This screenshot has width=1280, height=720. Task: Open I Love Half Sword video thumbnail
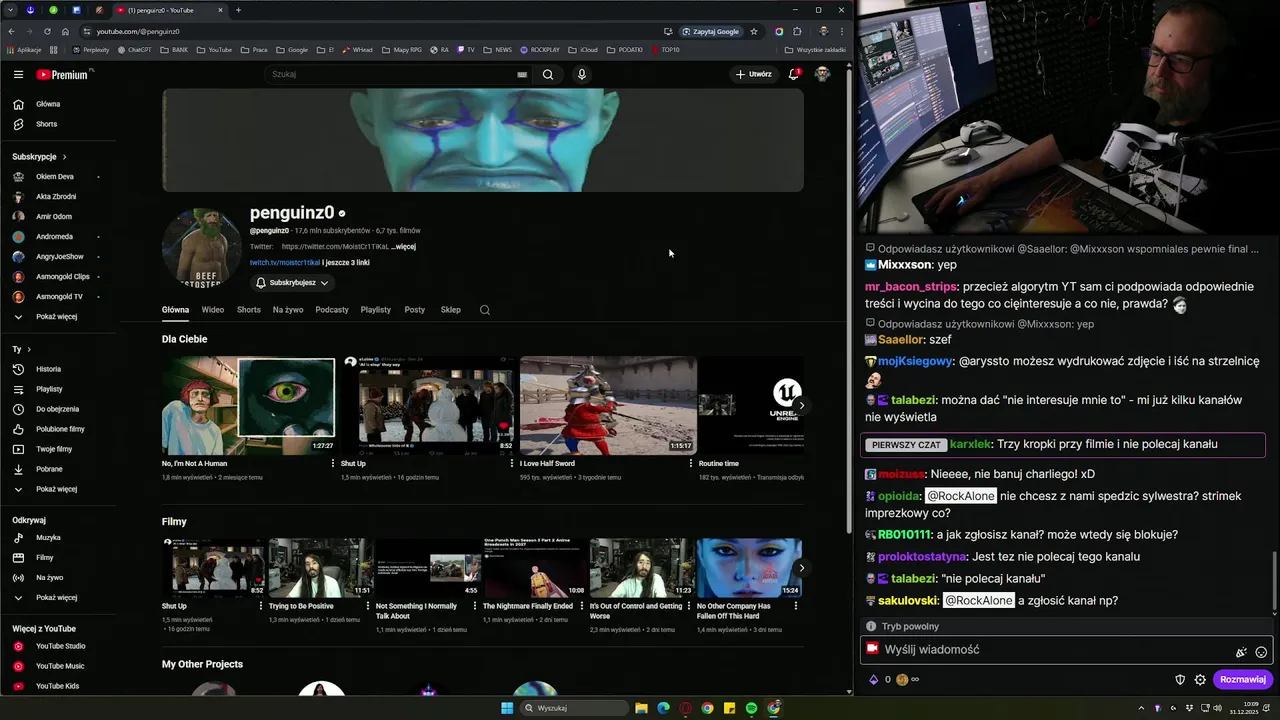608,406
